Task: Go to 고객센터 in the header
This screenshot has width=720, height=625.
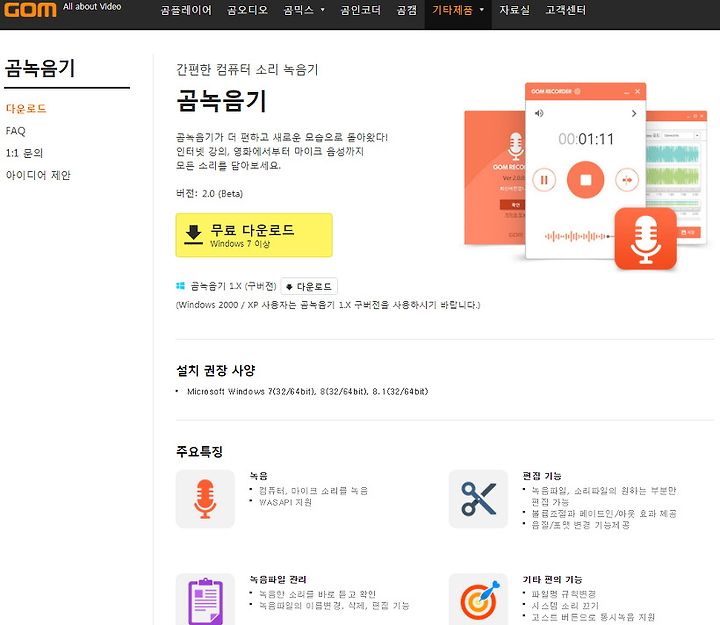Action: coord(566,10)
